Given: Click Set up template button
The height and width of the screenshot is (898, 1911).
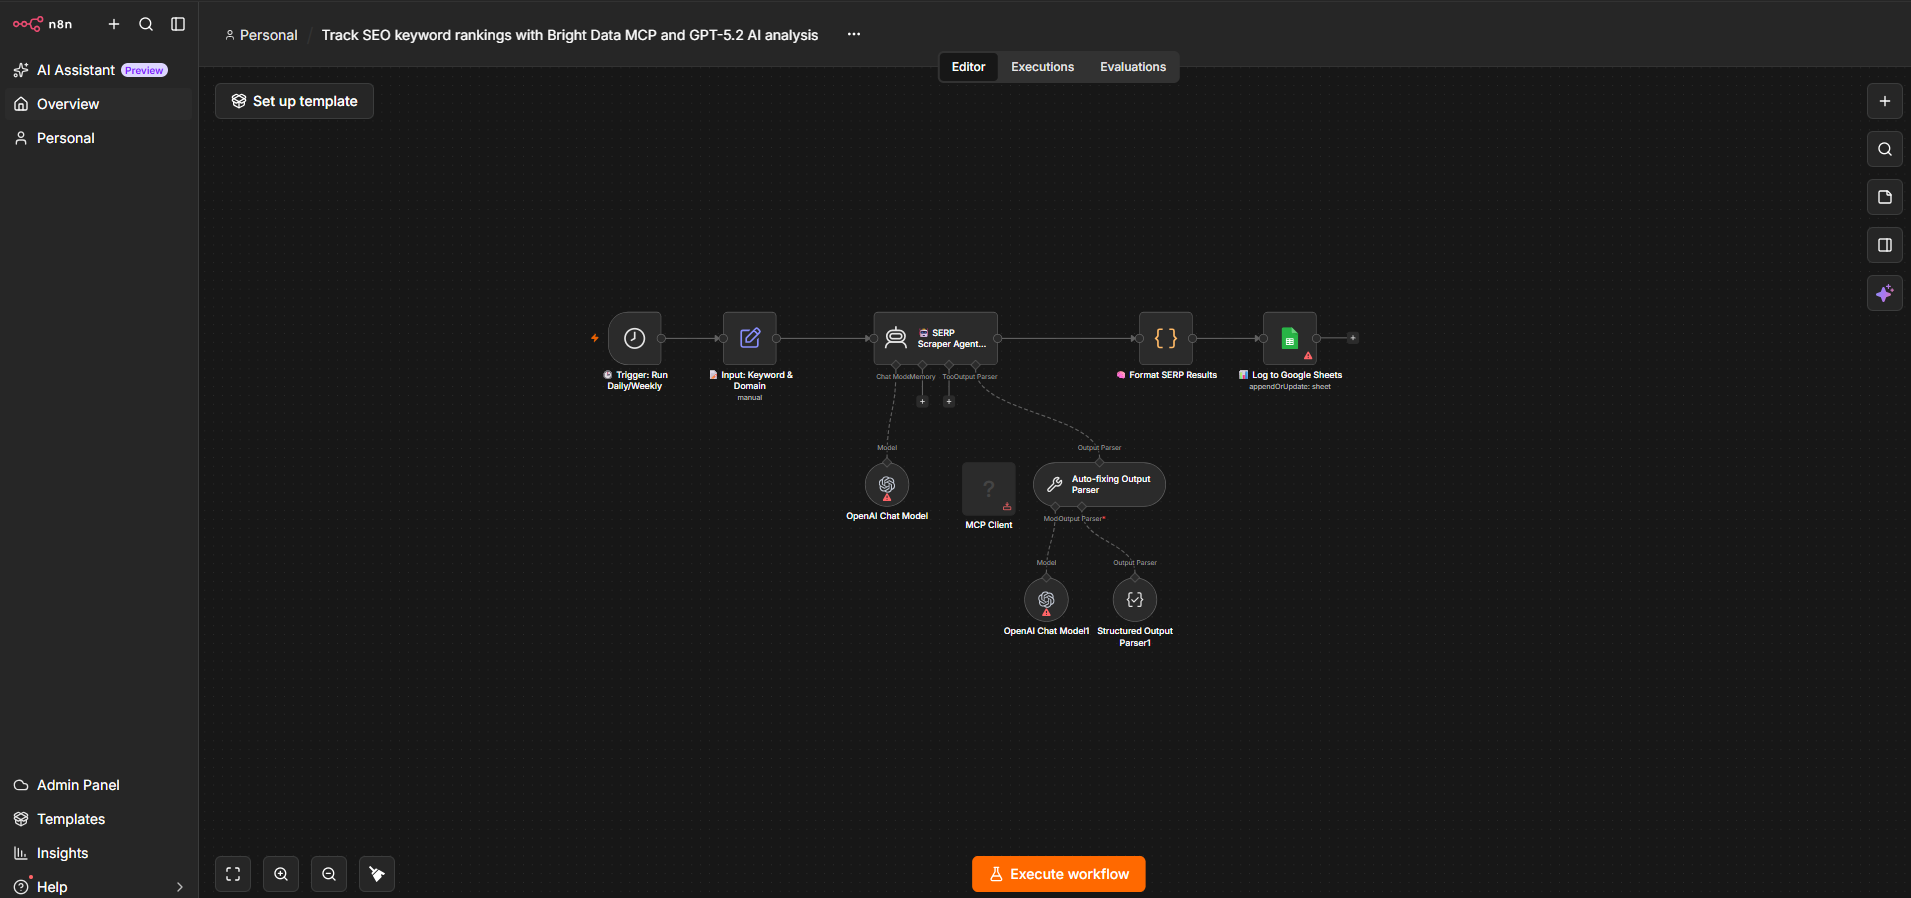Looking at the screenshot, I should click(x=294, y=101).
